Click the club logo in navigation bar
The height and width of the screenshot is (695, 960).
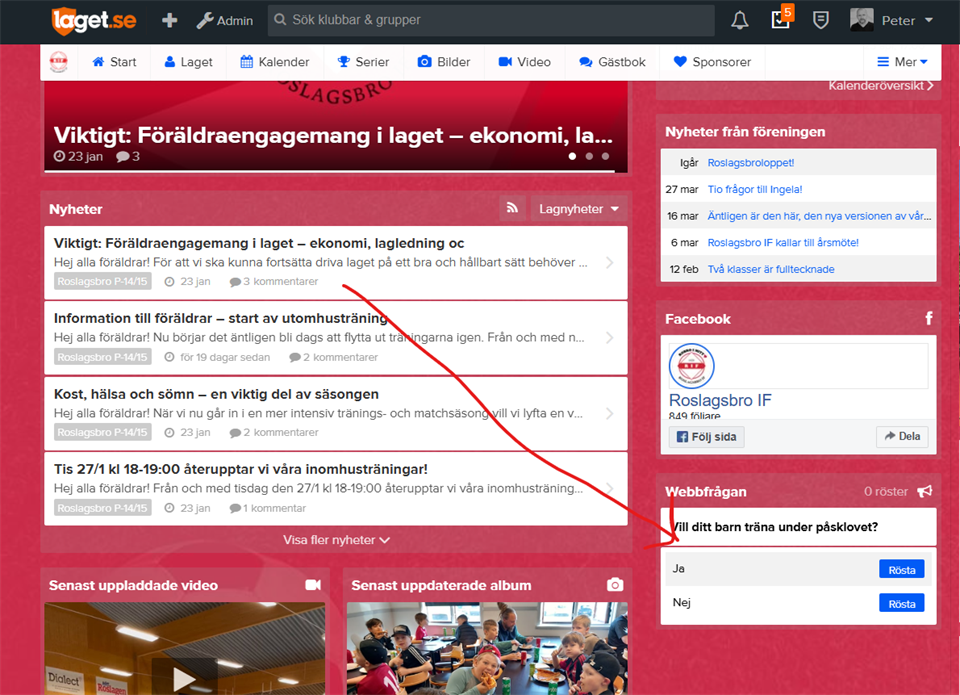59,62
